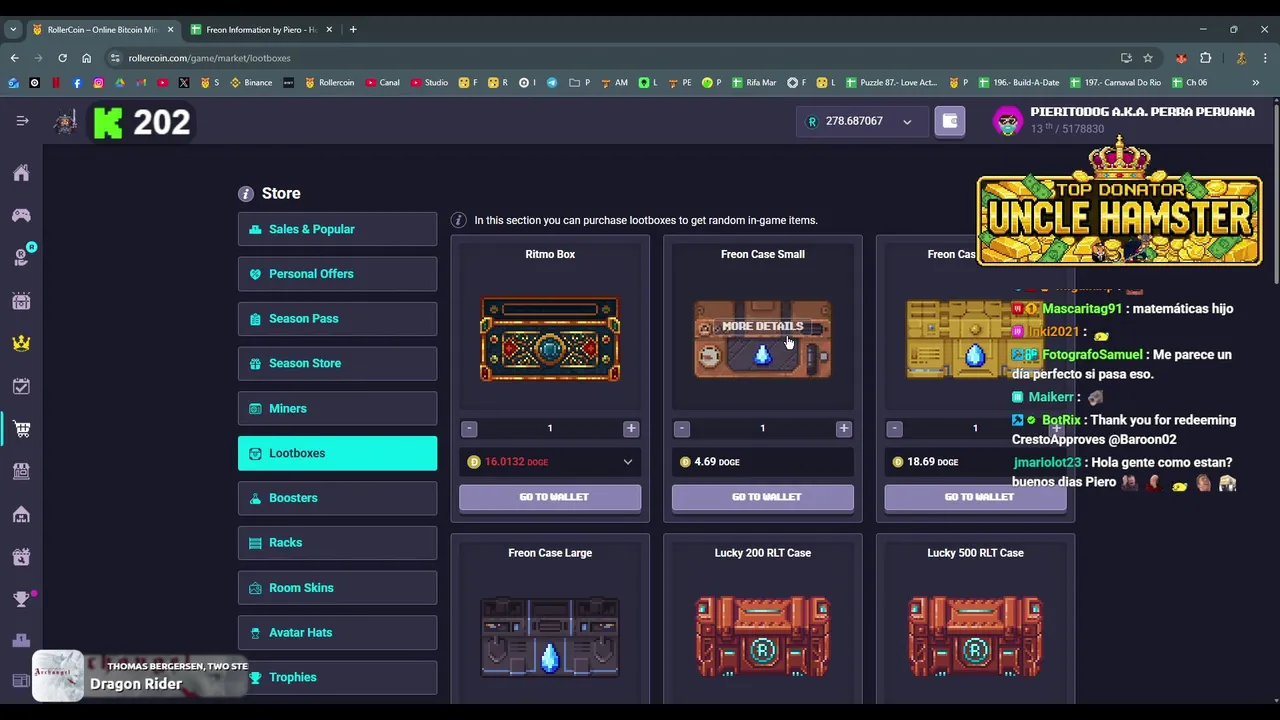This screenshot has height=720, width=1280.
Task: Show more bookmarks overflow chevron
Action: pyautogui.click(x=1255, y=83)
